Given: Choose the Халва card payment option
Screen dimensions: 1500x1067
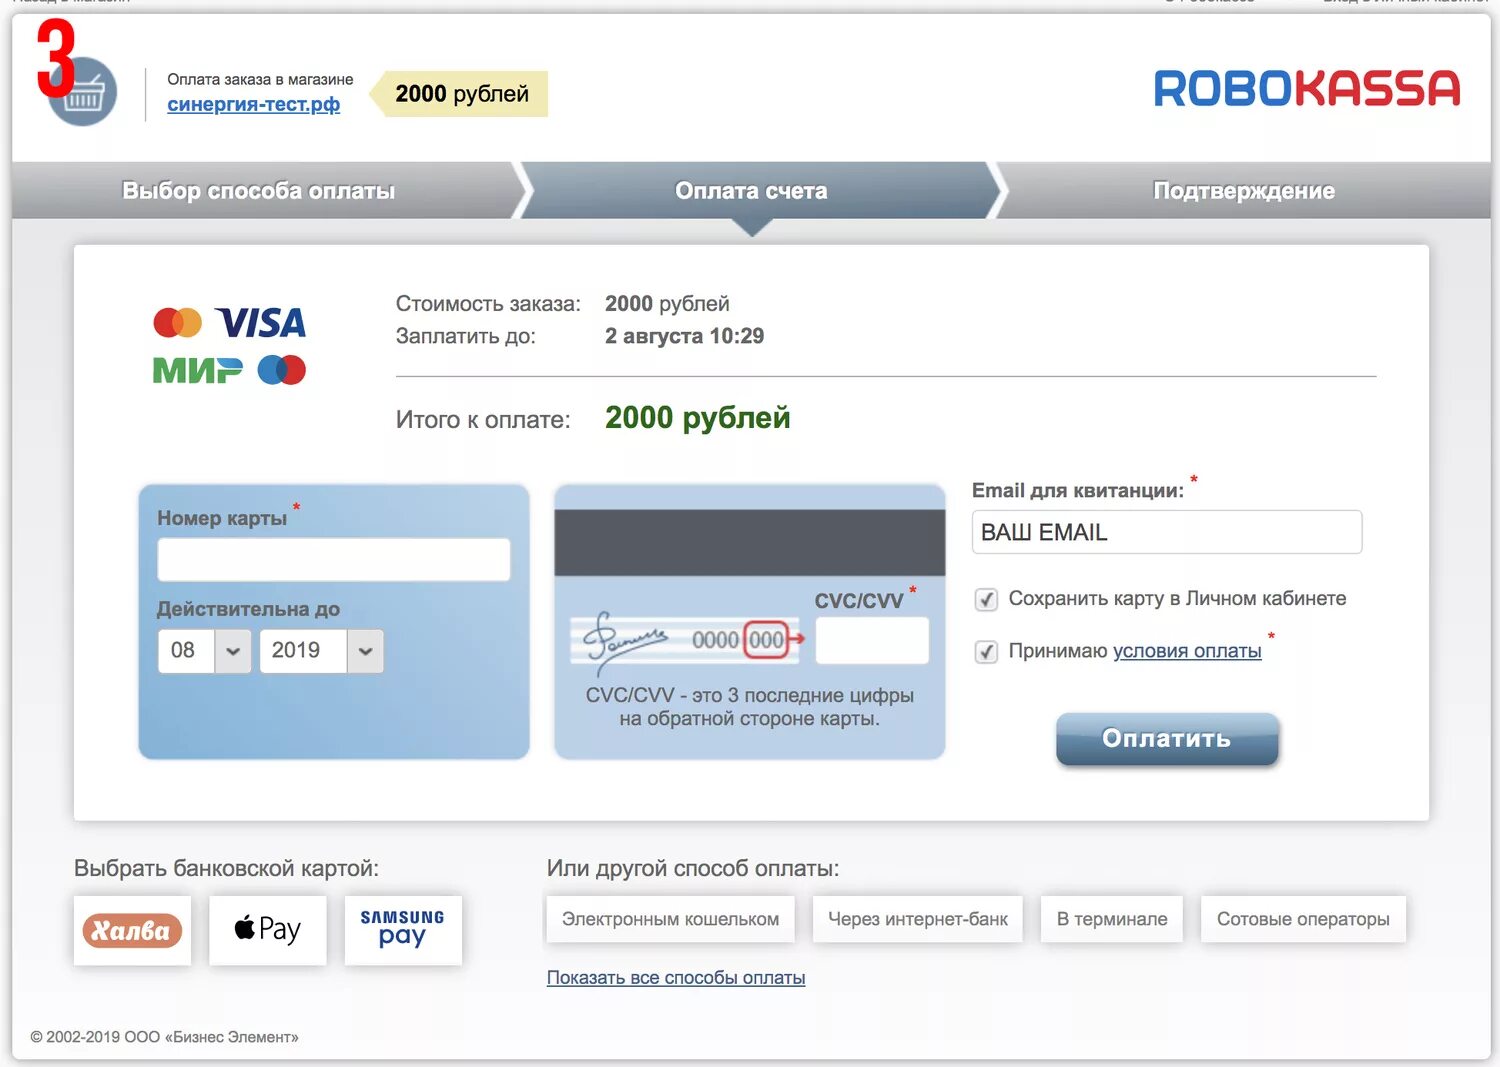Looking at the screenshot, I should (x=132, y=930).
